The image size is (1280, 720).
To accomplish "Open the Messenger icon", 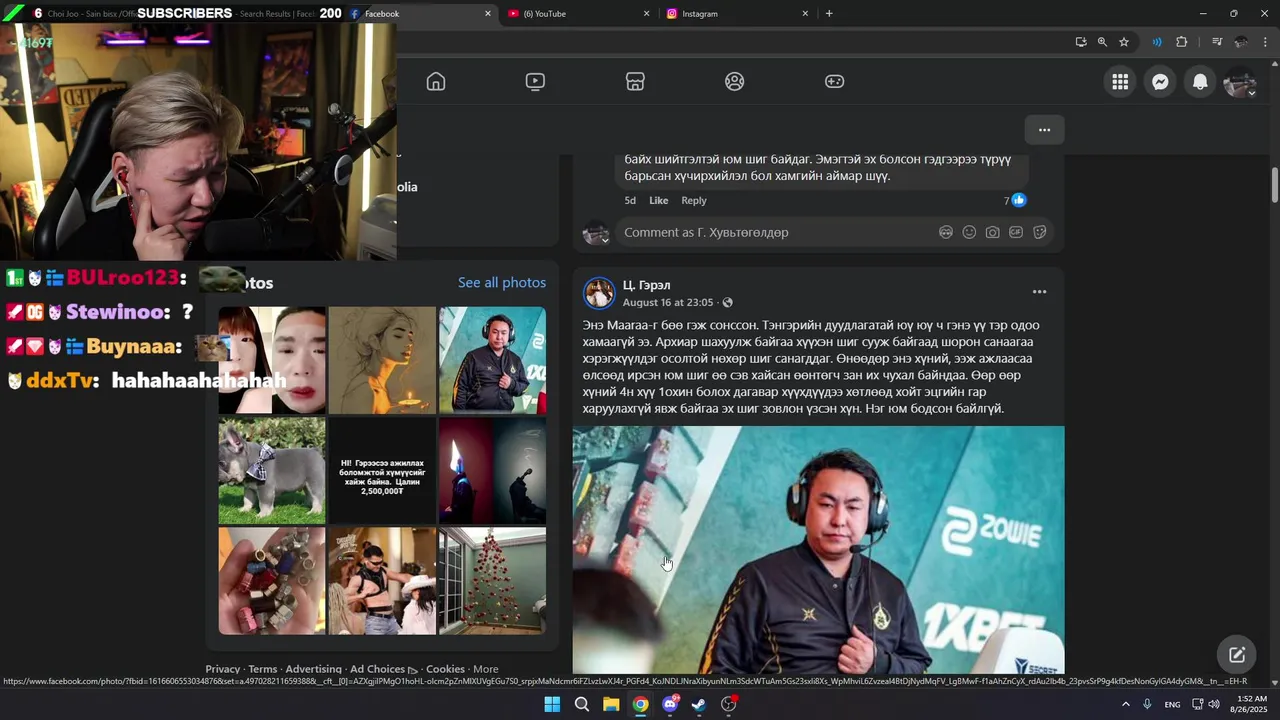I will pos(1160,82).
